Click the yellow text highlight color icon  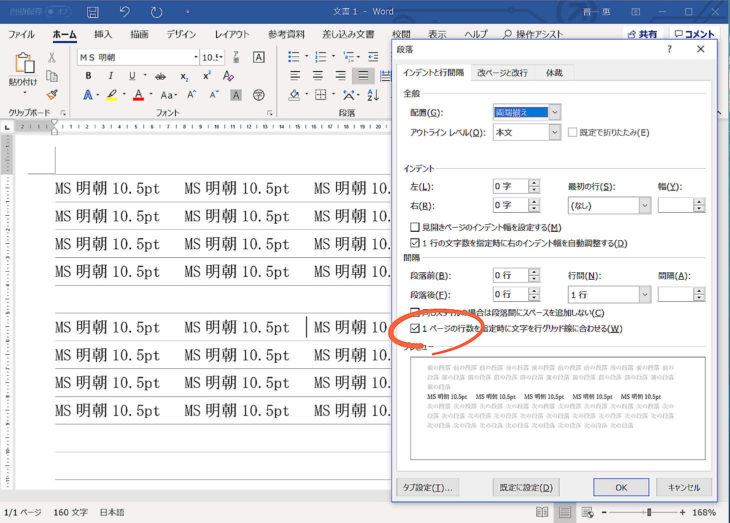112,95
